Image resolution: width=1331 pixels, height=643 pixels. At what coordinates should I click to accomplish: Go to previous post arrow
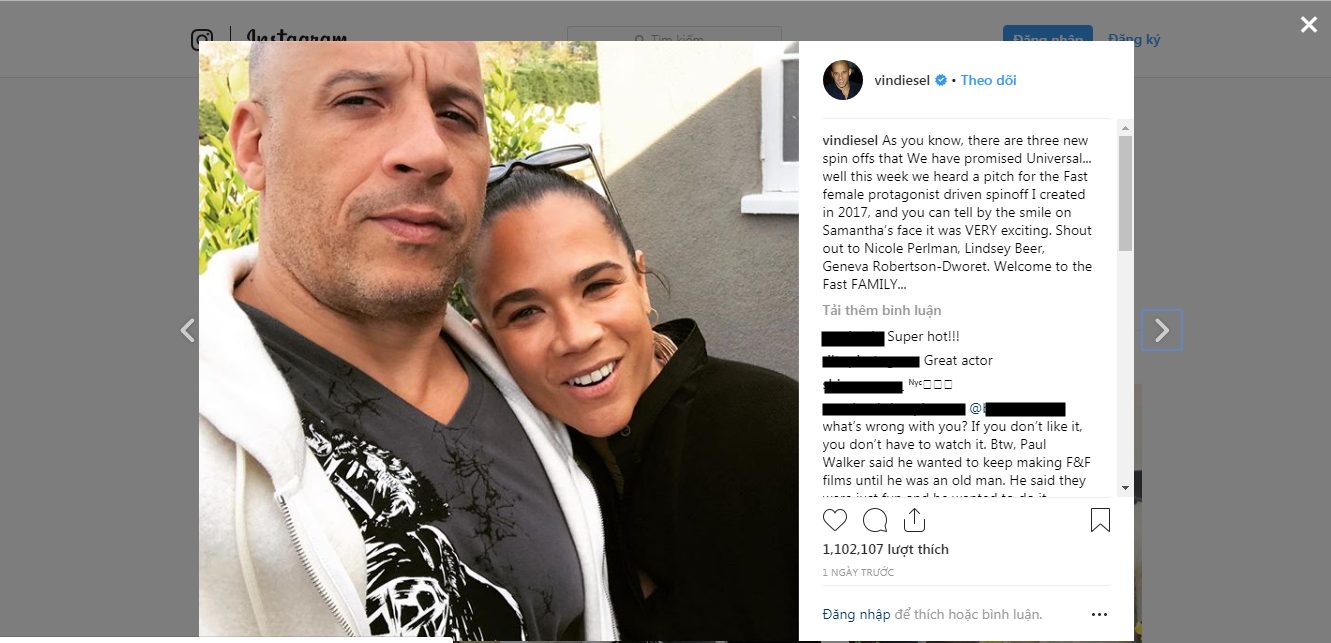click(x=187, y=330)
